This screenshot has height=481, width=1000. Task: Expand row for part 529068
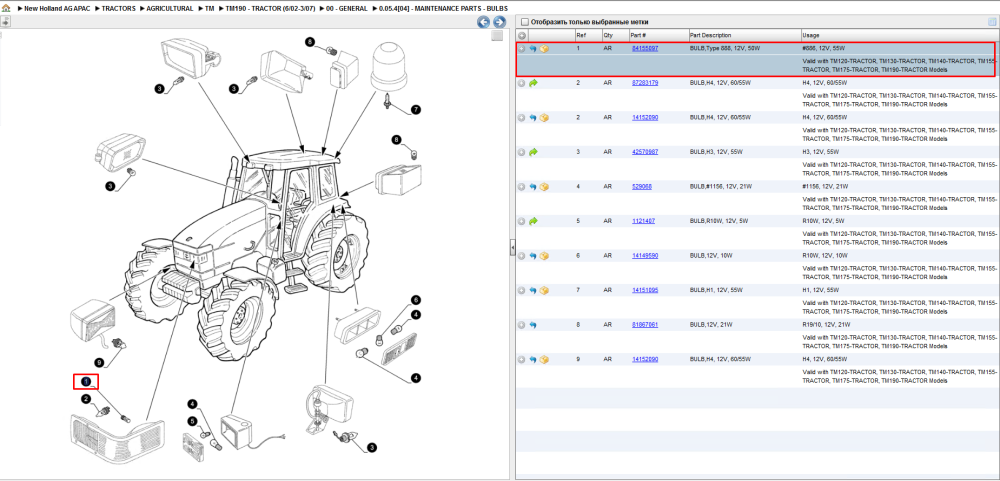point(522,187)
